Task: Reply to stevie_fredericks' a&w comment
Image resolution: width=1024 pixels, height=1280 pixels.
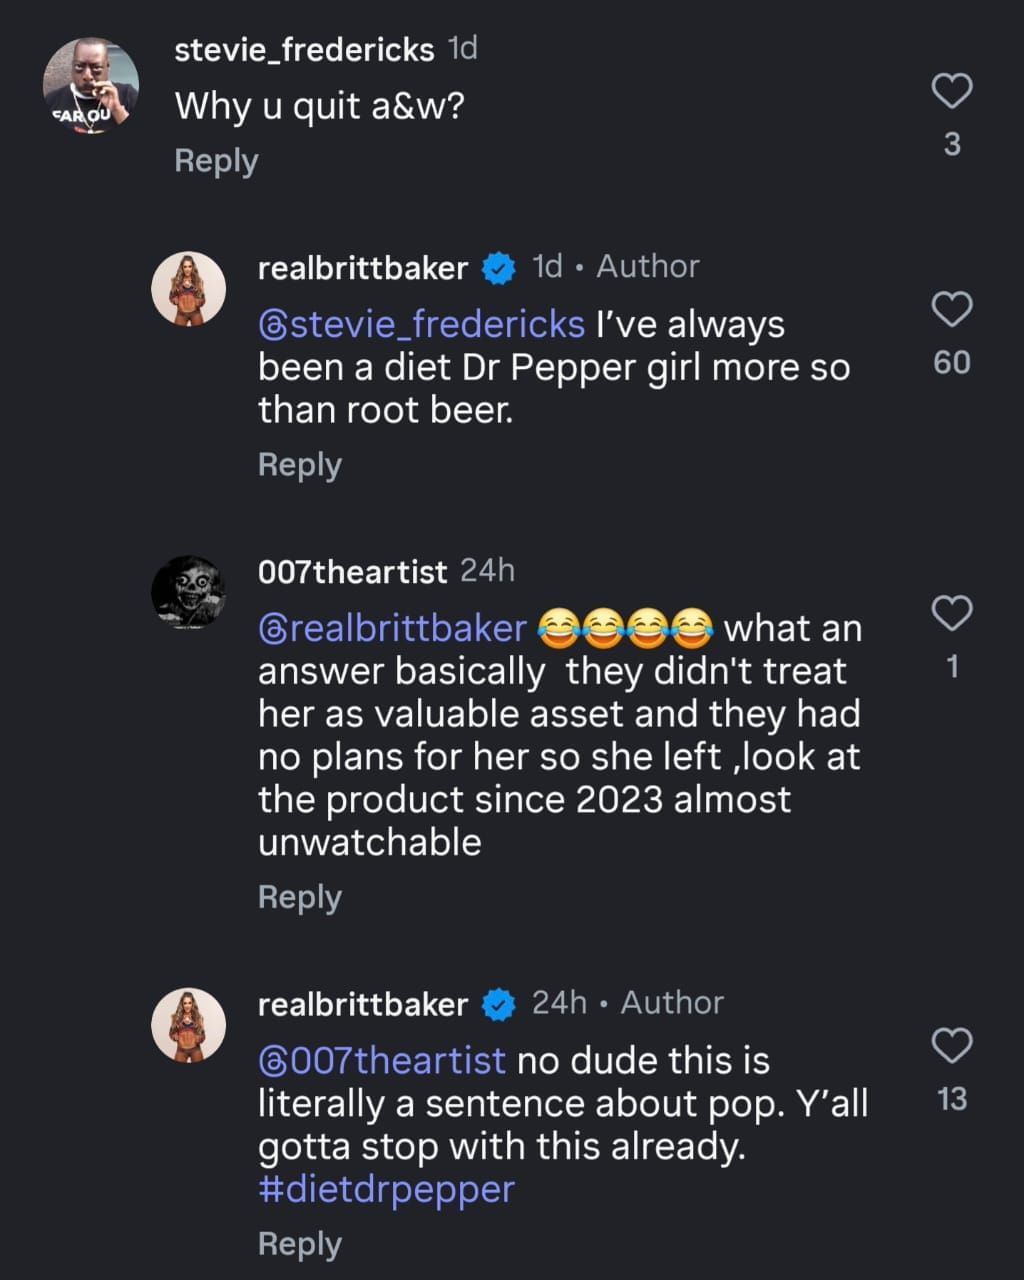Action: click(x=216, y=161)
